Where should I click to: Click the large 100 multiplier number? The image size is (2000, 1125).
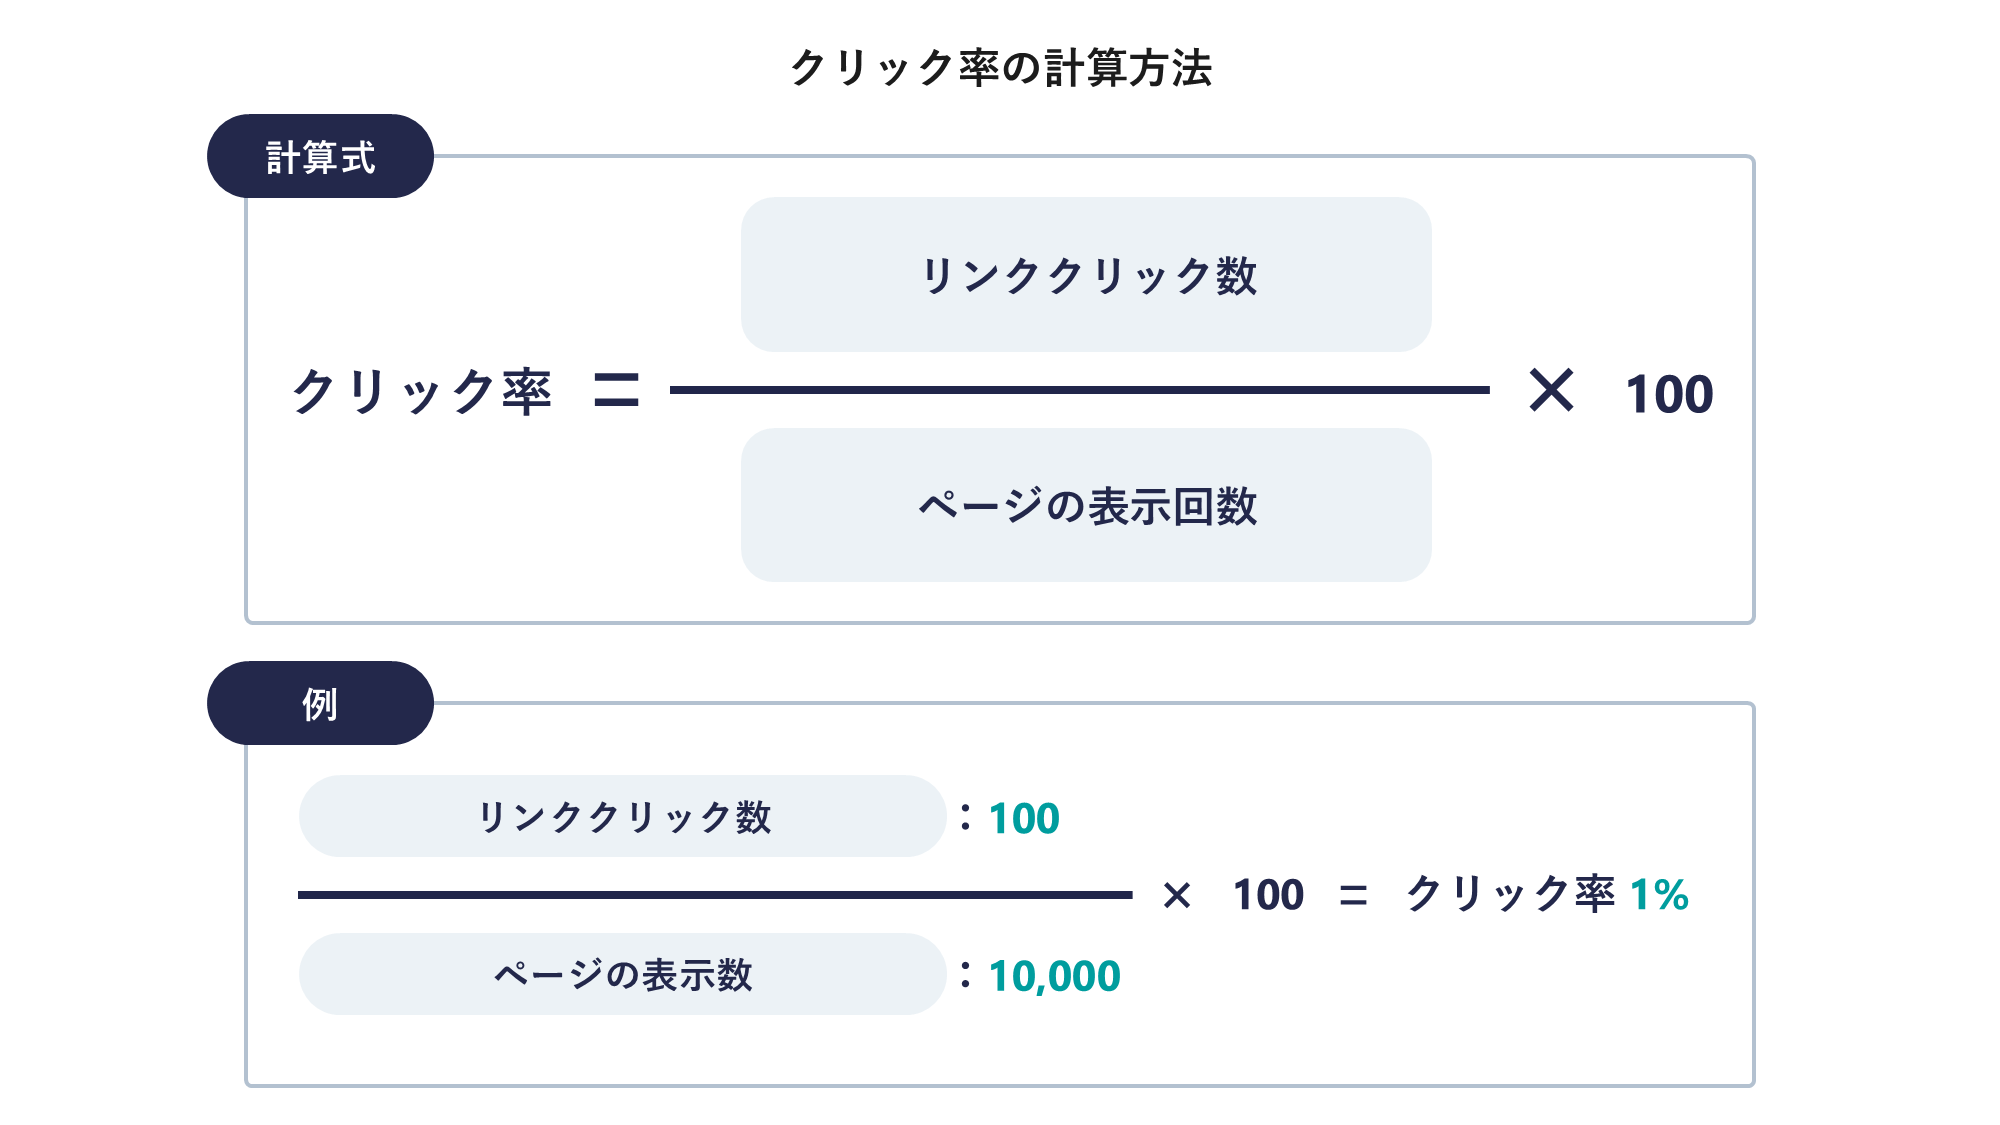pos(1669,393)
